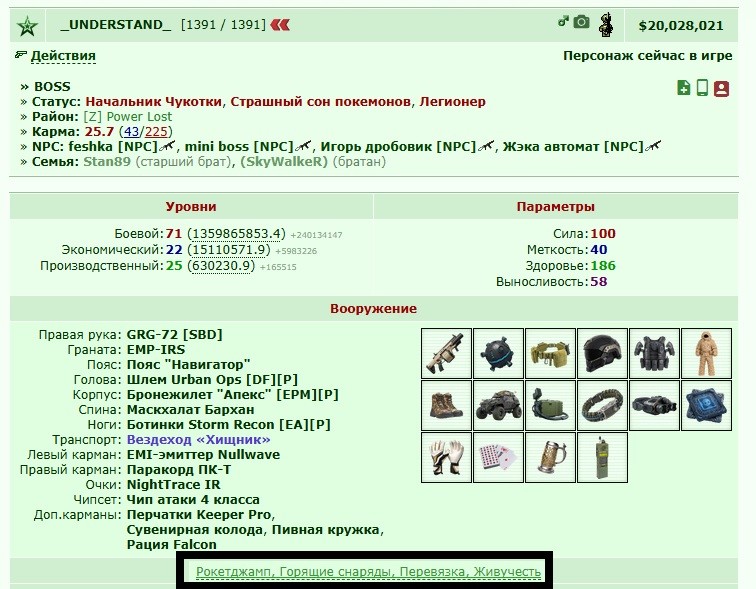Screen dimensions: 756x589
Task: Click the male gender symbol icon
Action: (563, 21)
